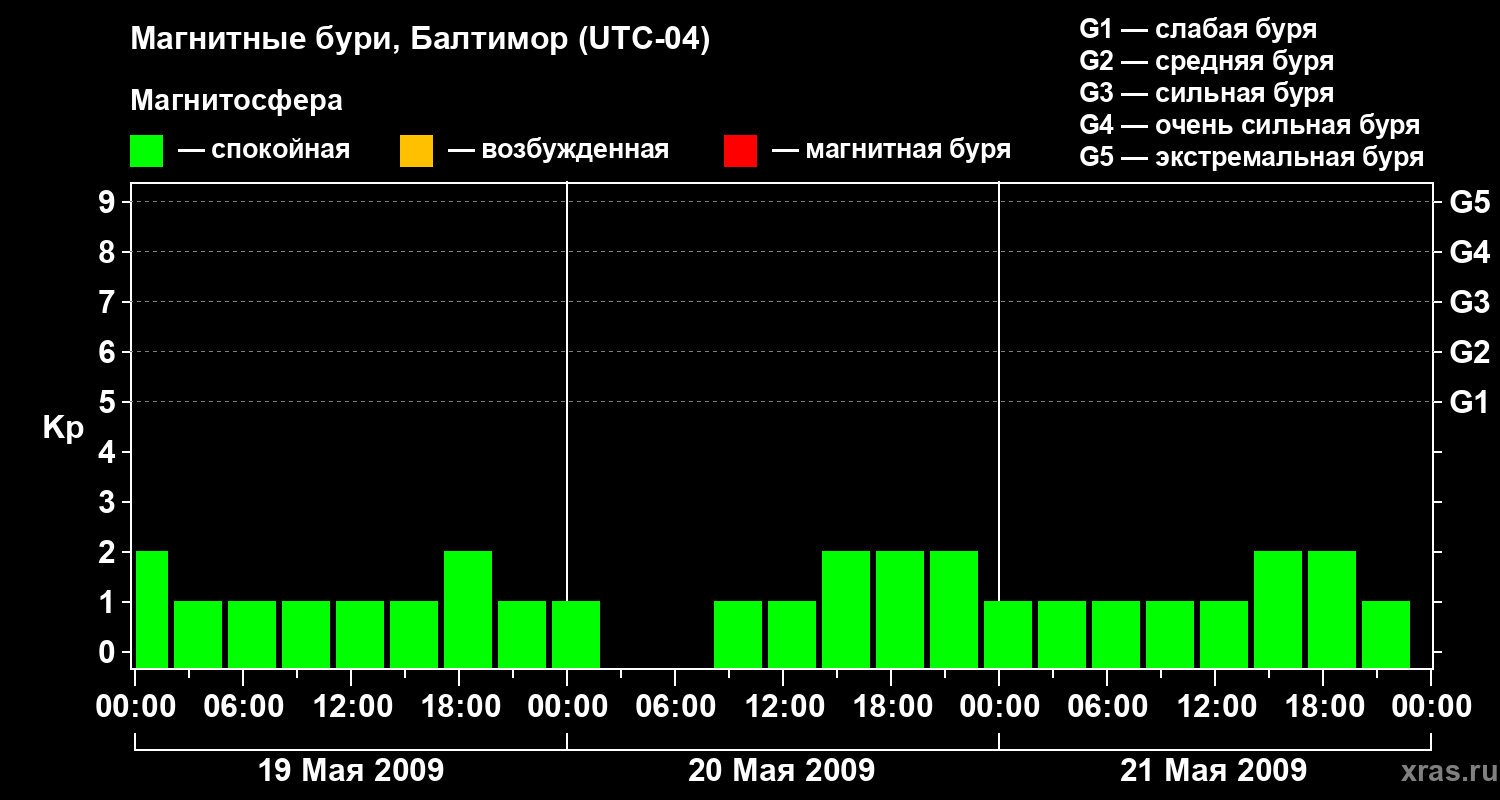The width and height of the screenshot is (1500, 800).
Task: Select the 'G3 — сильная буря' legend line
Action: coord(1206,92)
